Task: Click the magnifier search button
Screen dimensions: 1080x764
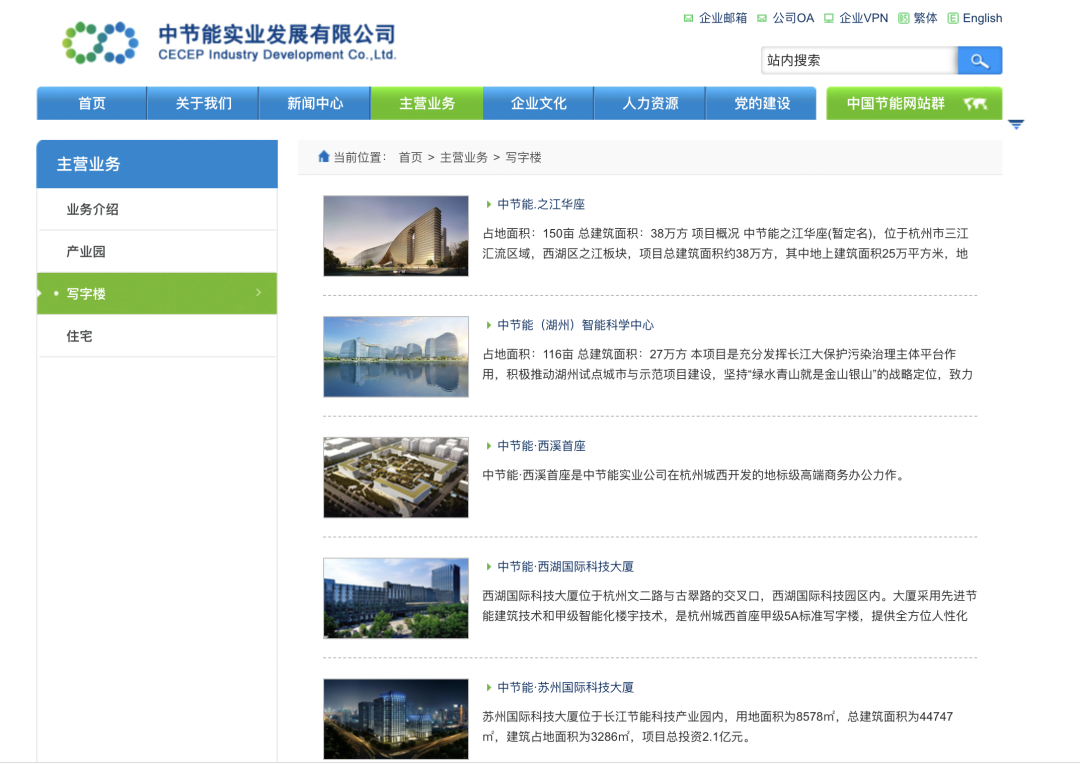Action: [979, 61]
